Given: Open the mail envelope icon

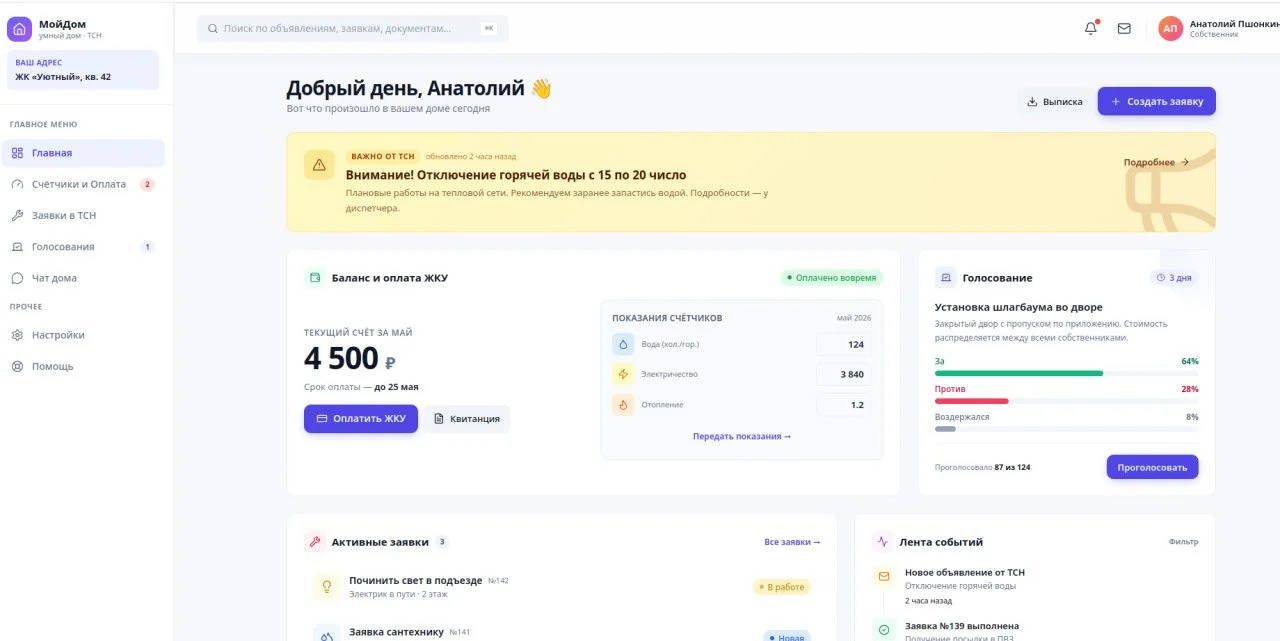Looking at the screenshot, I should pos(1124,29).
